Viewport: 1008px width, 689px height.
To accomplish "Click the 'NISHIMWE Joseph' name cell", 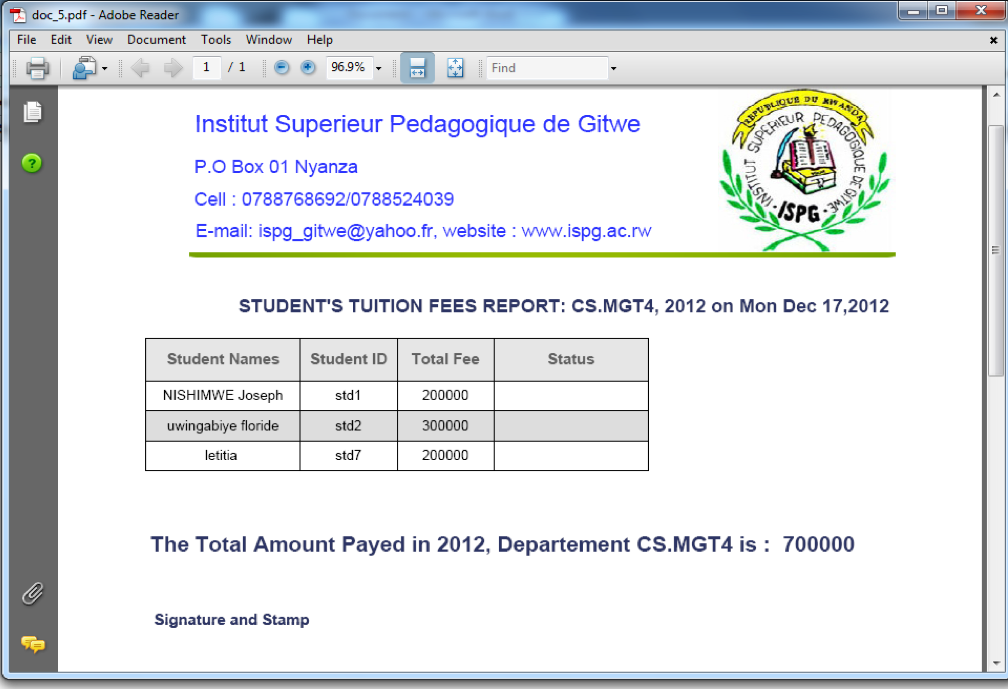I will (222, 395).
